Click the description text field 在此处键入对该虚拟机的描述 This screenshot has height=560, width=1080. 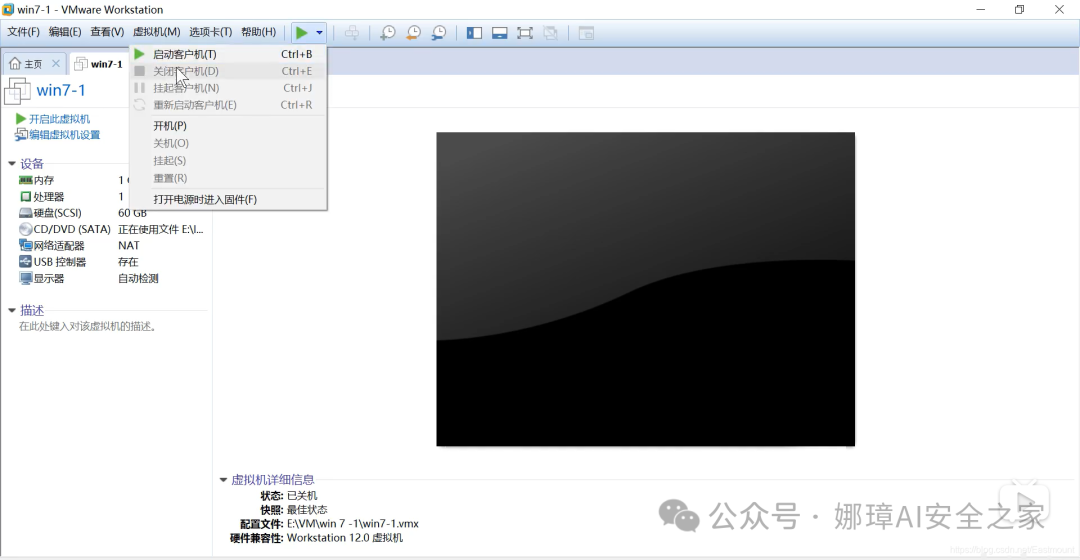(x=88, y=326)
